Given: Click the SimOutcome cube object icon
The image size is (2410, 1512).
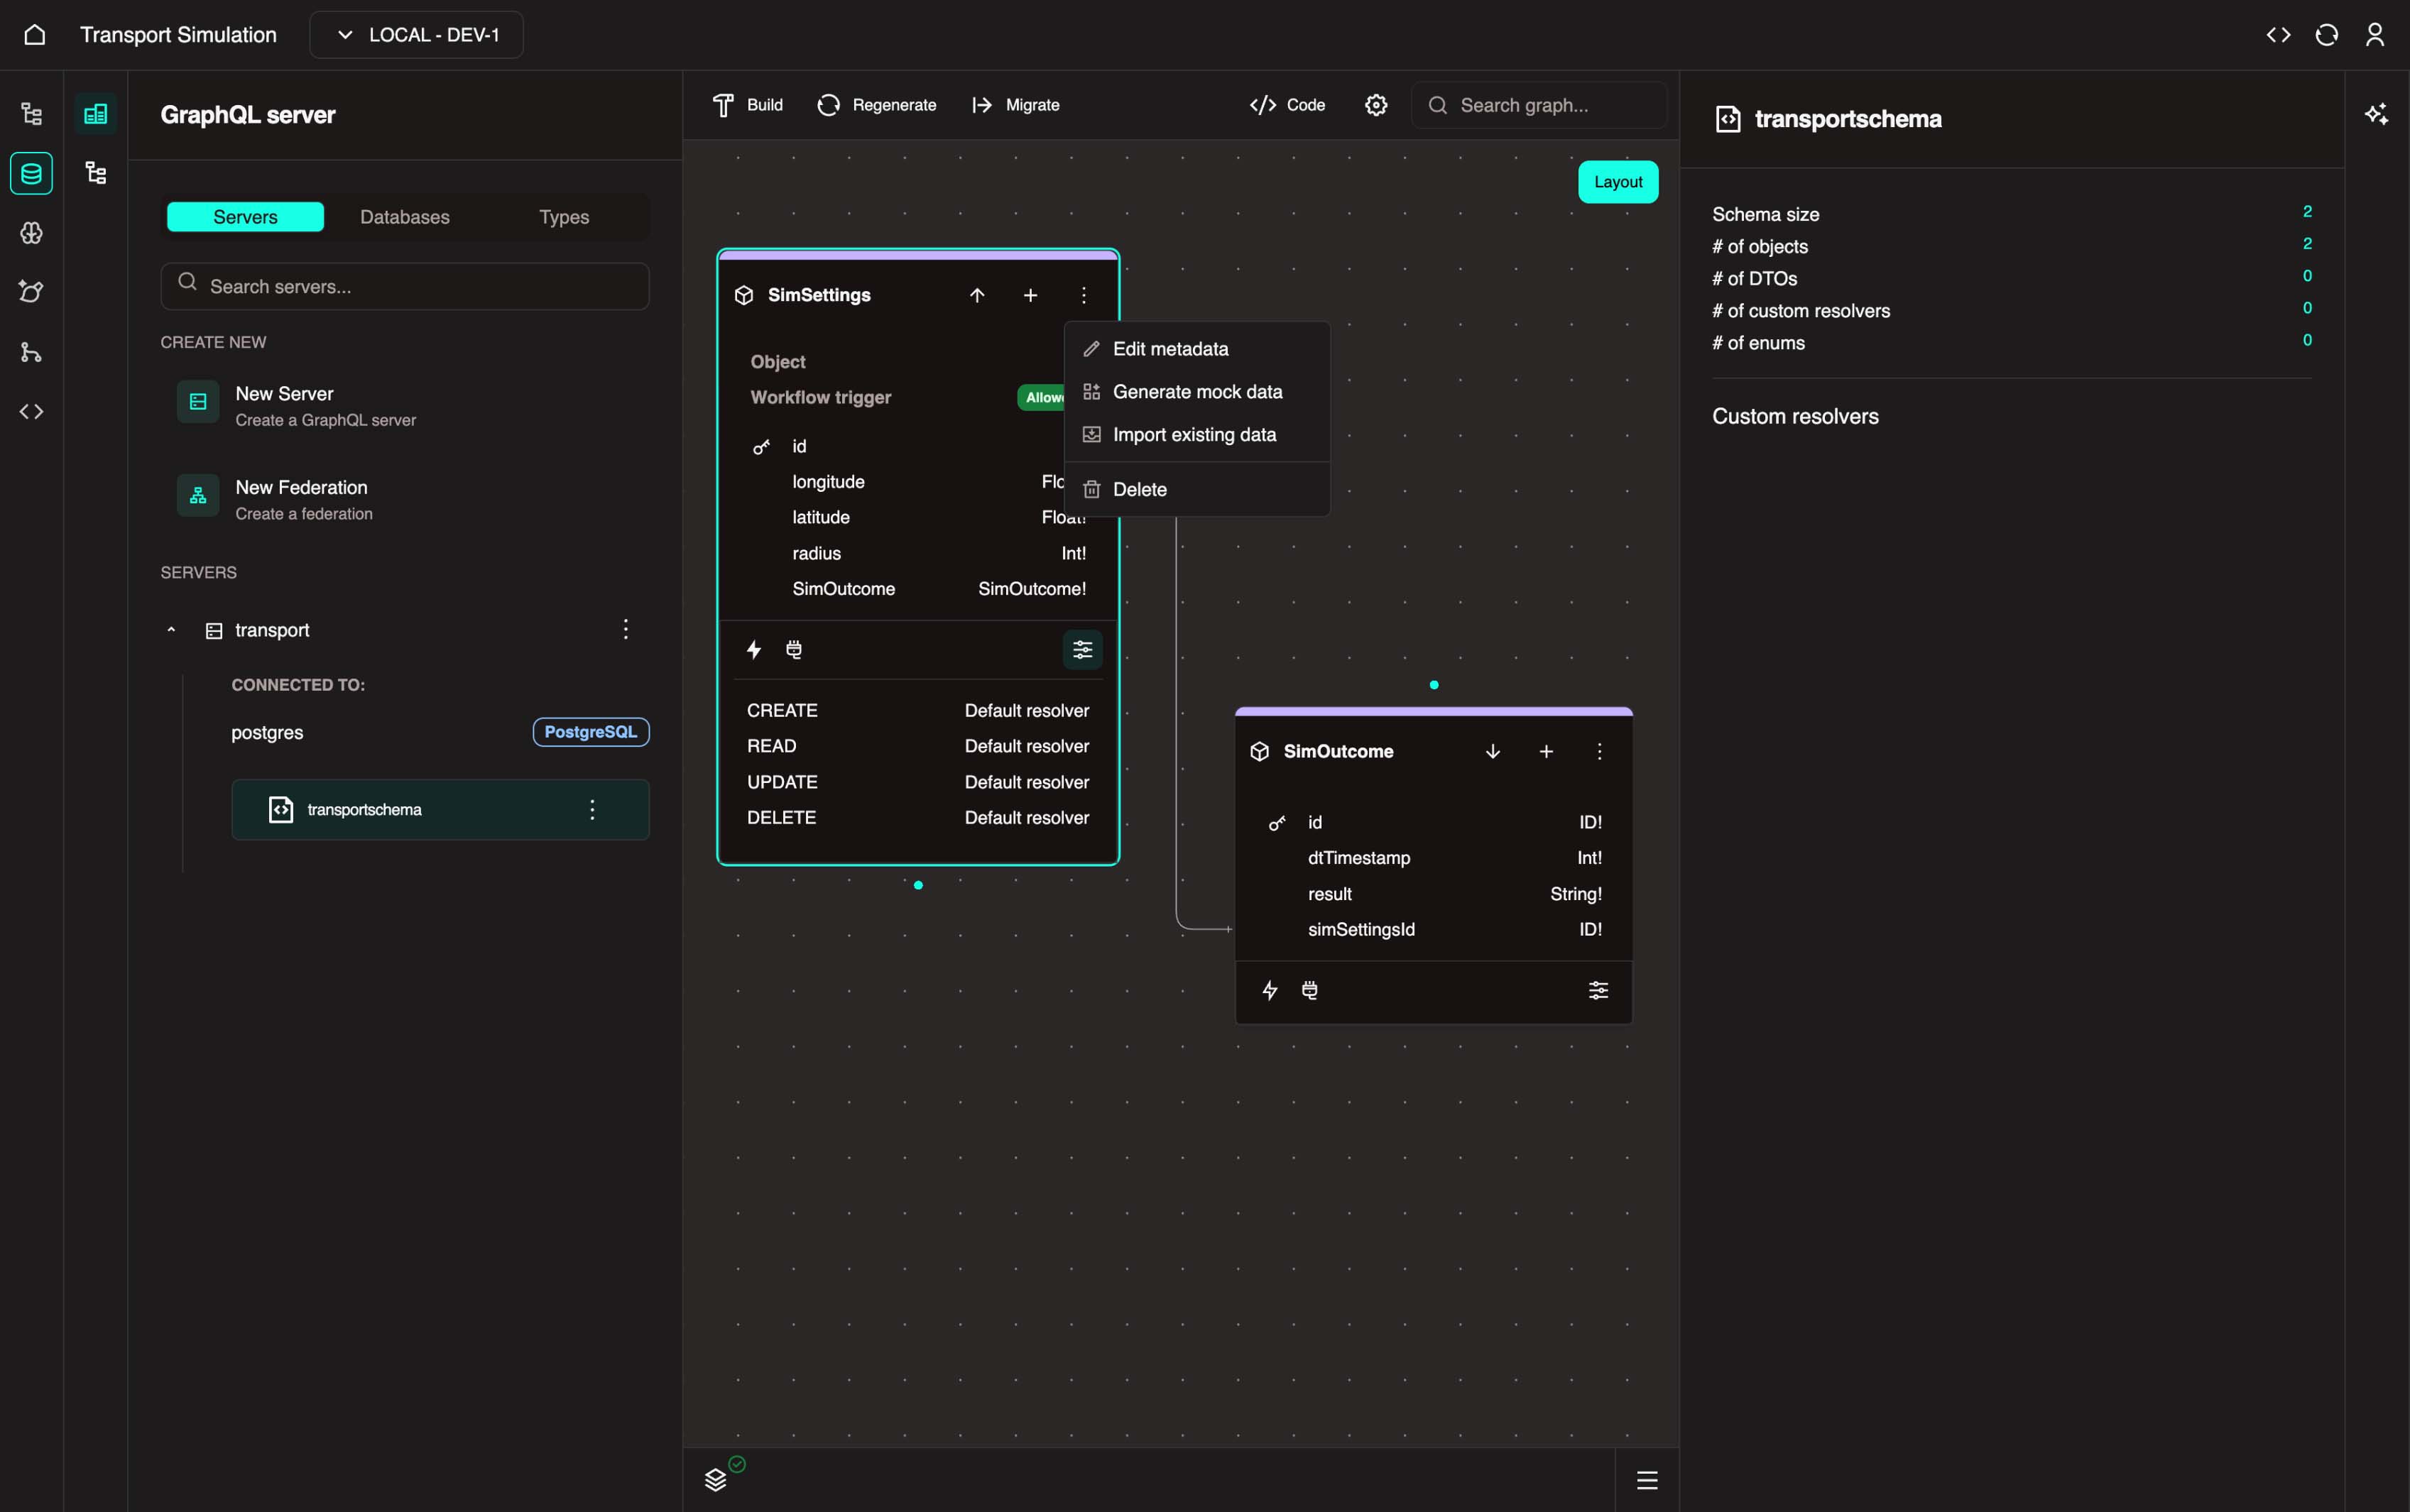Looking at the screenshot, I should (x=1260, y=751).
